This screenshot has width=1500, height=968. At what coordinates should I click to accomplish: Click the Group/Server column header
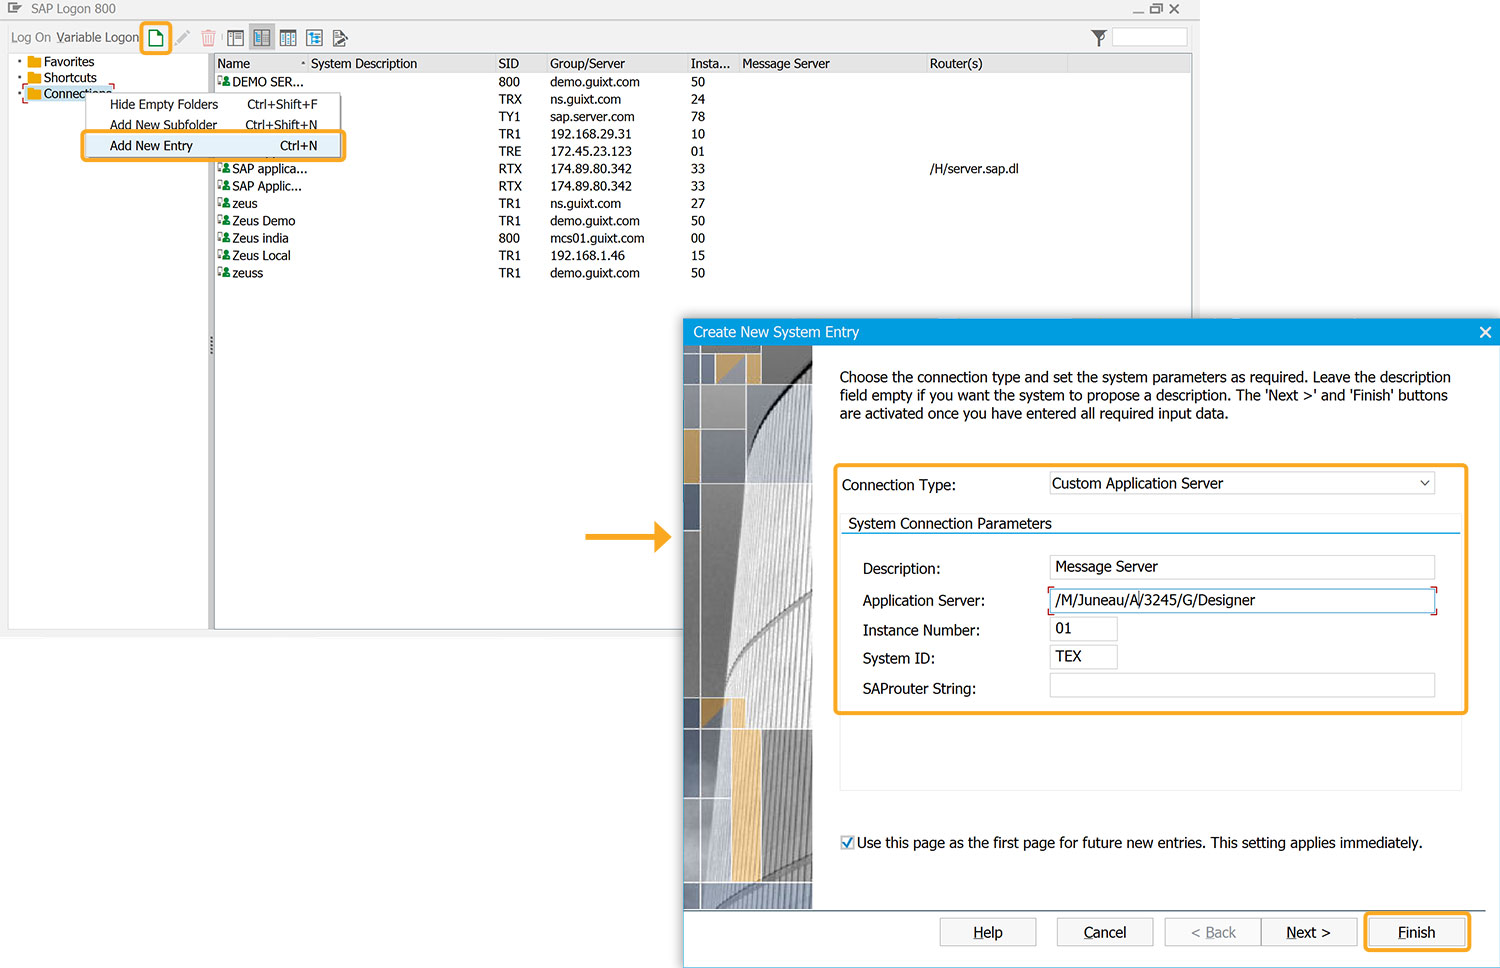[616, 63]
